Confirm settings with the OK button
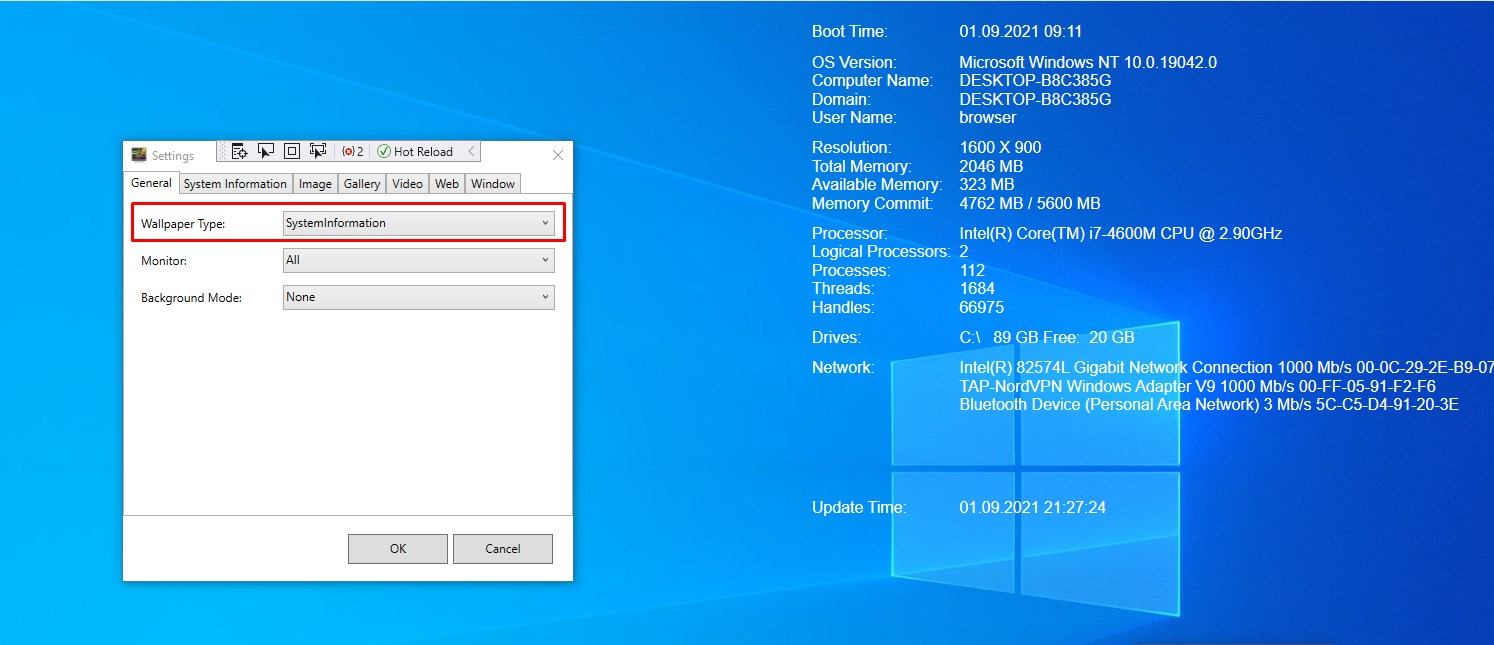The height and width of the screenshot is (645, 1494). [x=398, y=548]
